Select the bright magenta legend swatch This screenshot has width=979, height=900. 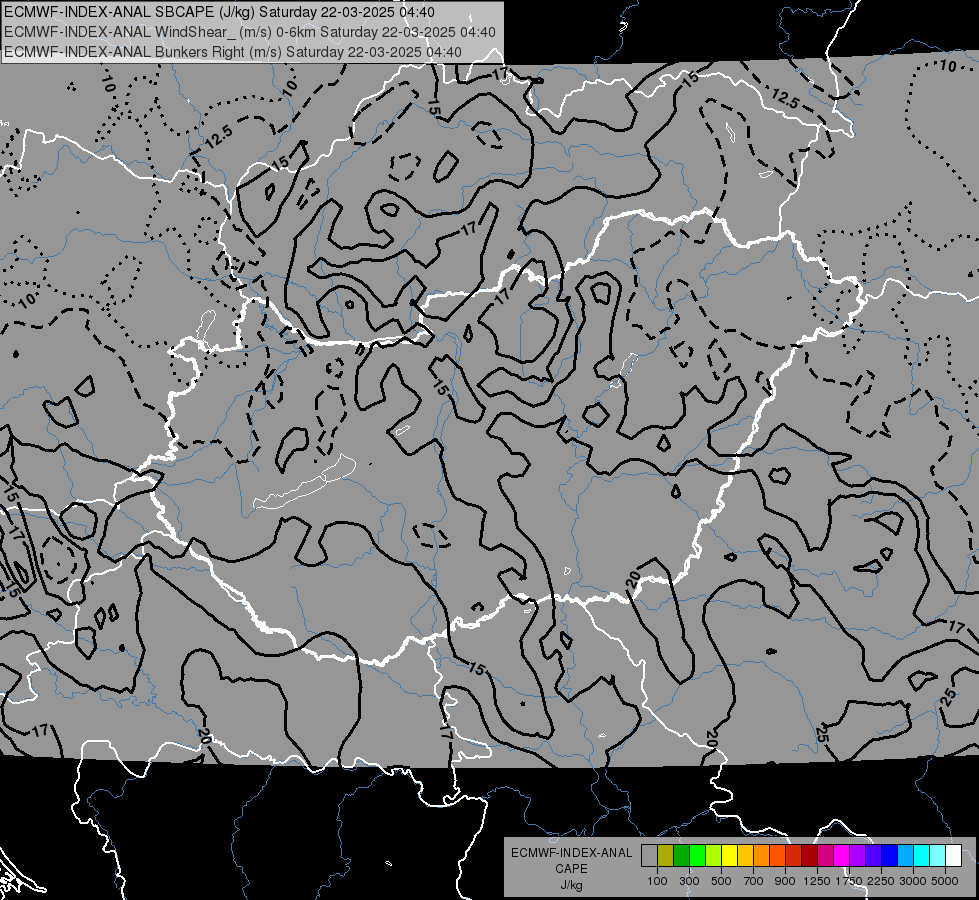tap(842, 855)
